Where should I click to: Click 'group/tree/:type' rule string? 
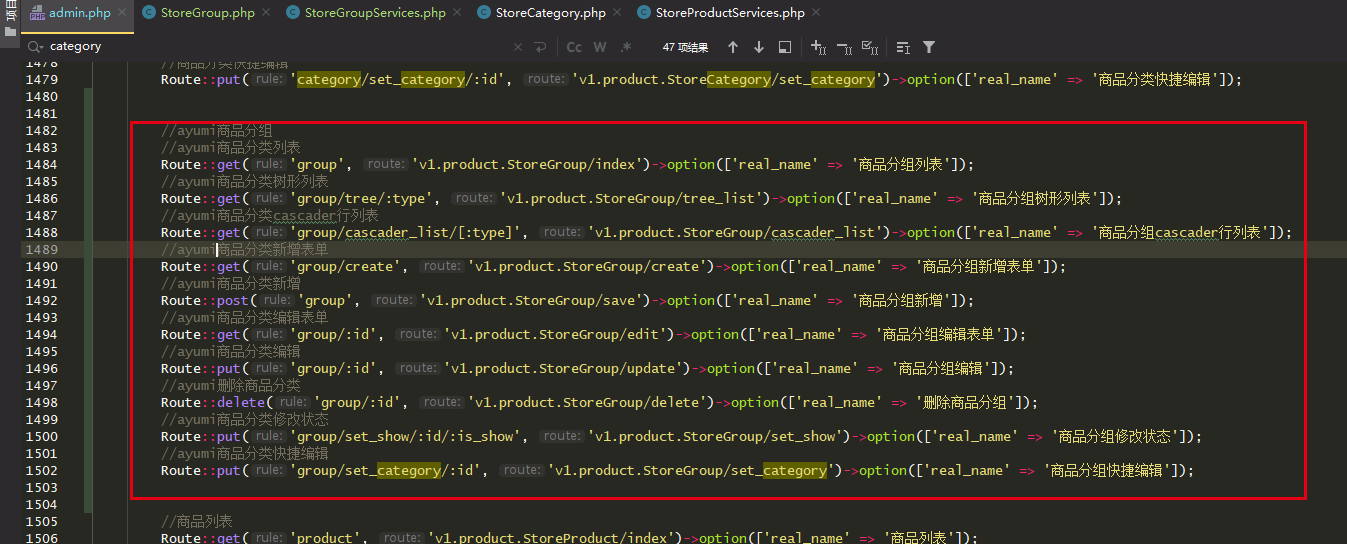click(365, 198)
